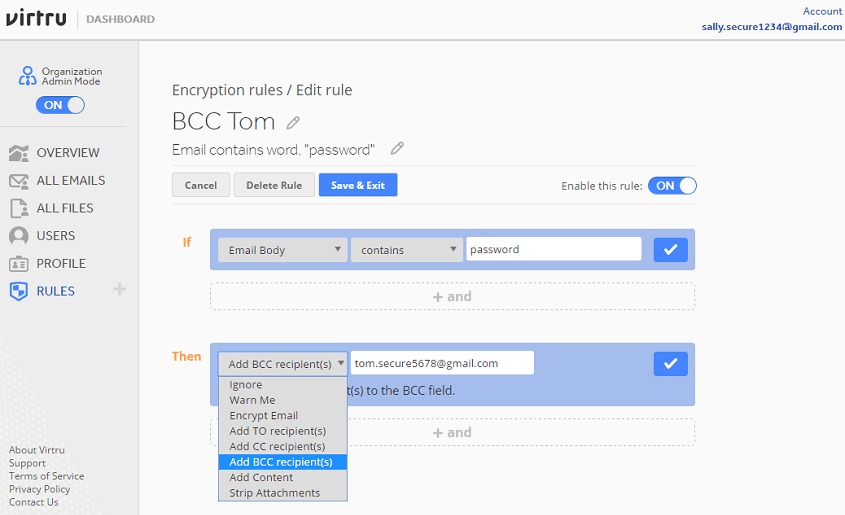Click the Delete Rule button
The image size is (845, 515).
pyautogui.click(x=274, y=185)
